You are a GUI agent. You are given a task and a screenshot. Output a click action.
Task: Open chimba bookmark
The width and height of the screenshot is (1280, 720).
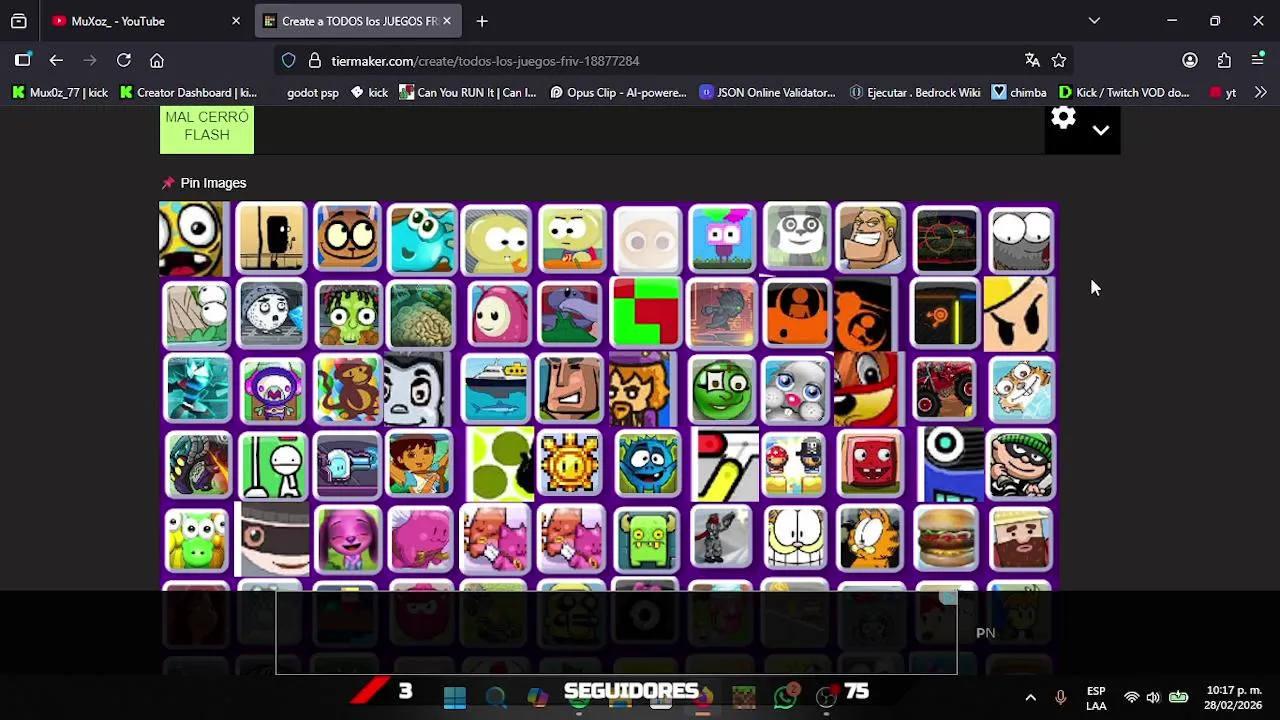tap(1019, 92)
